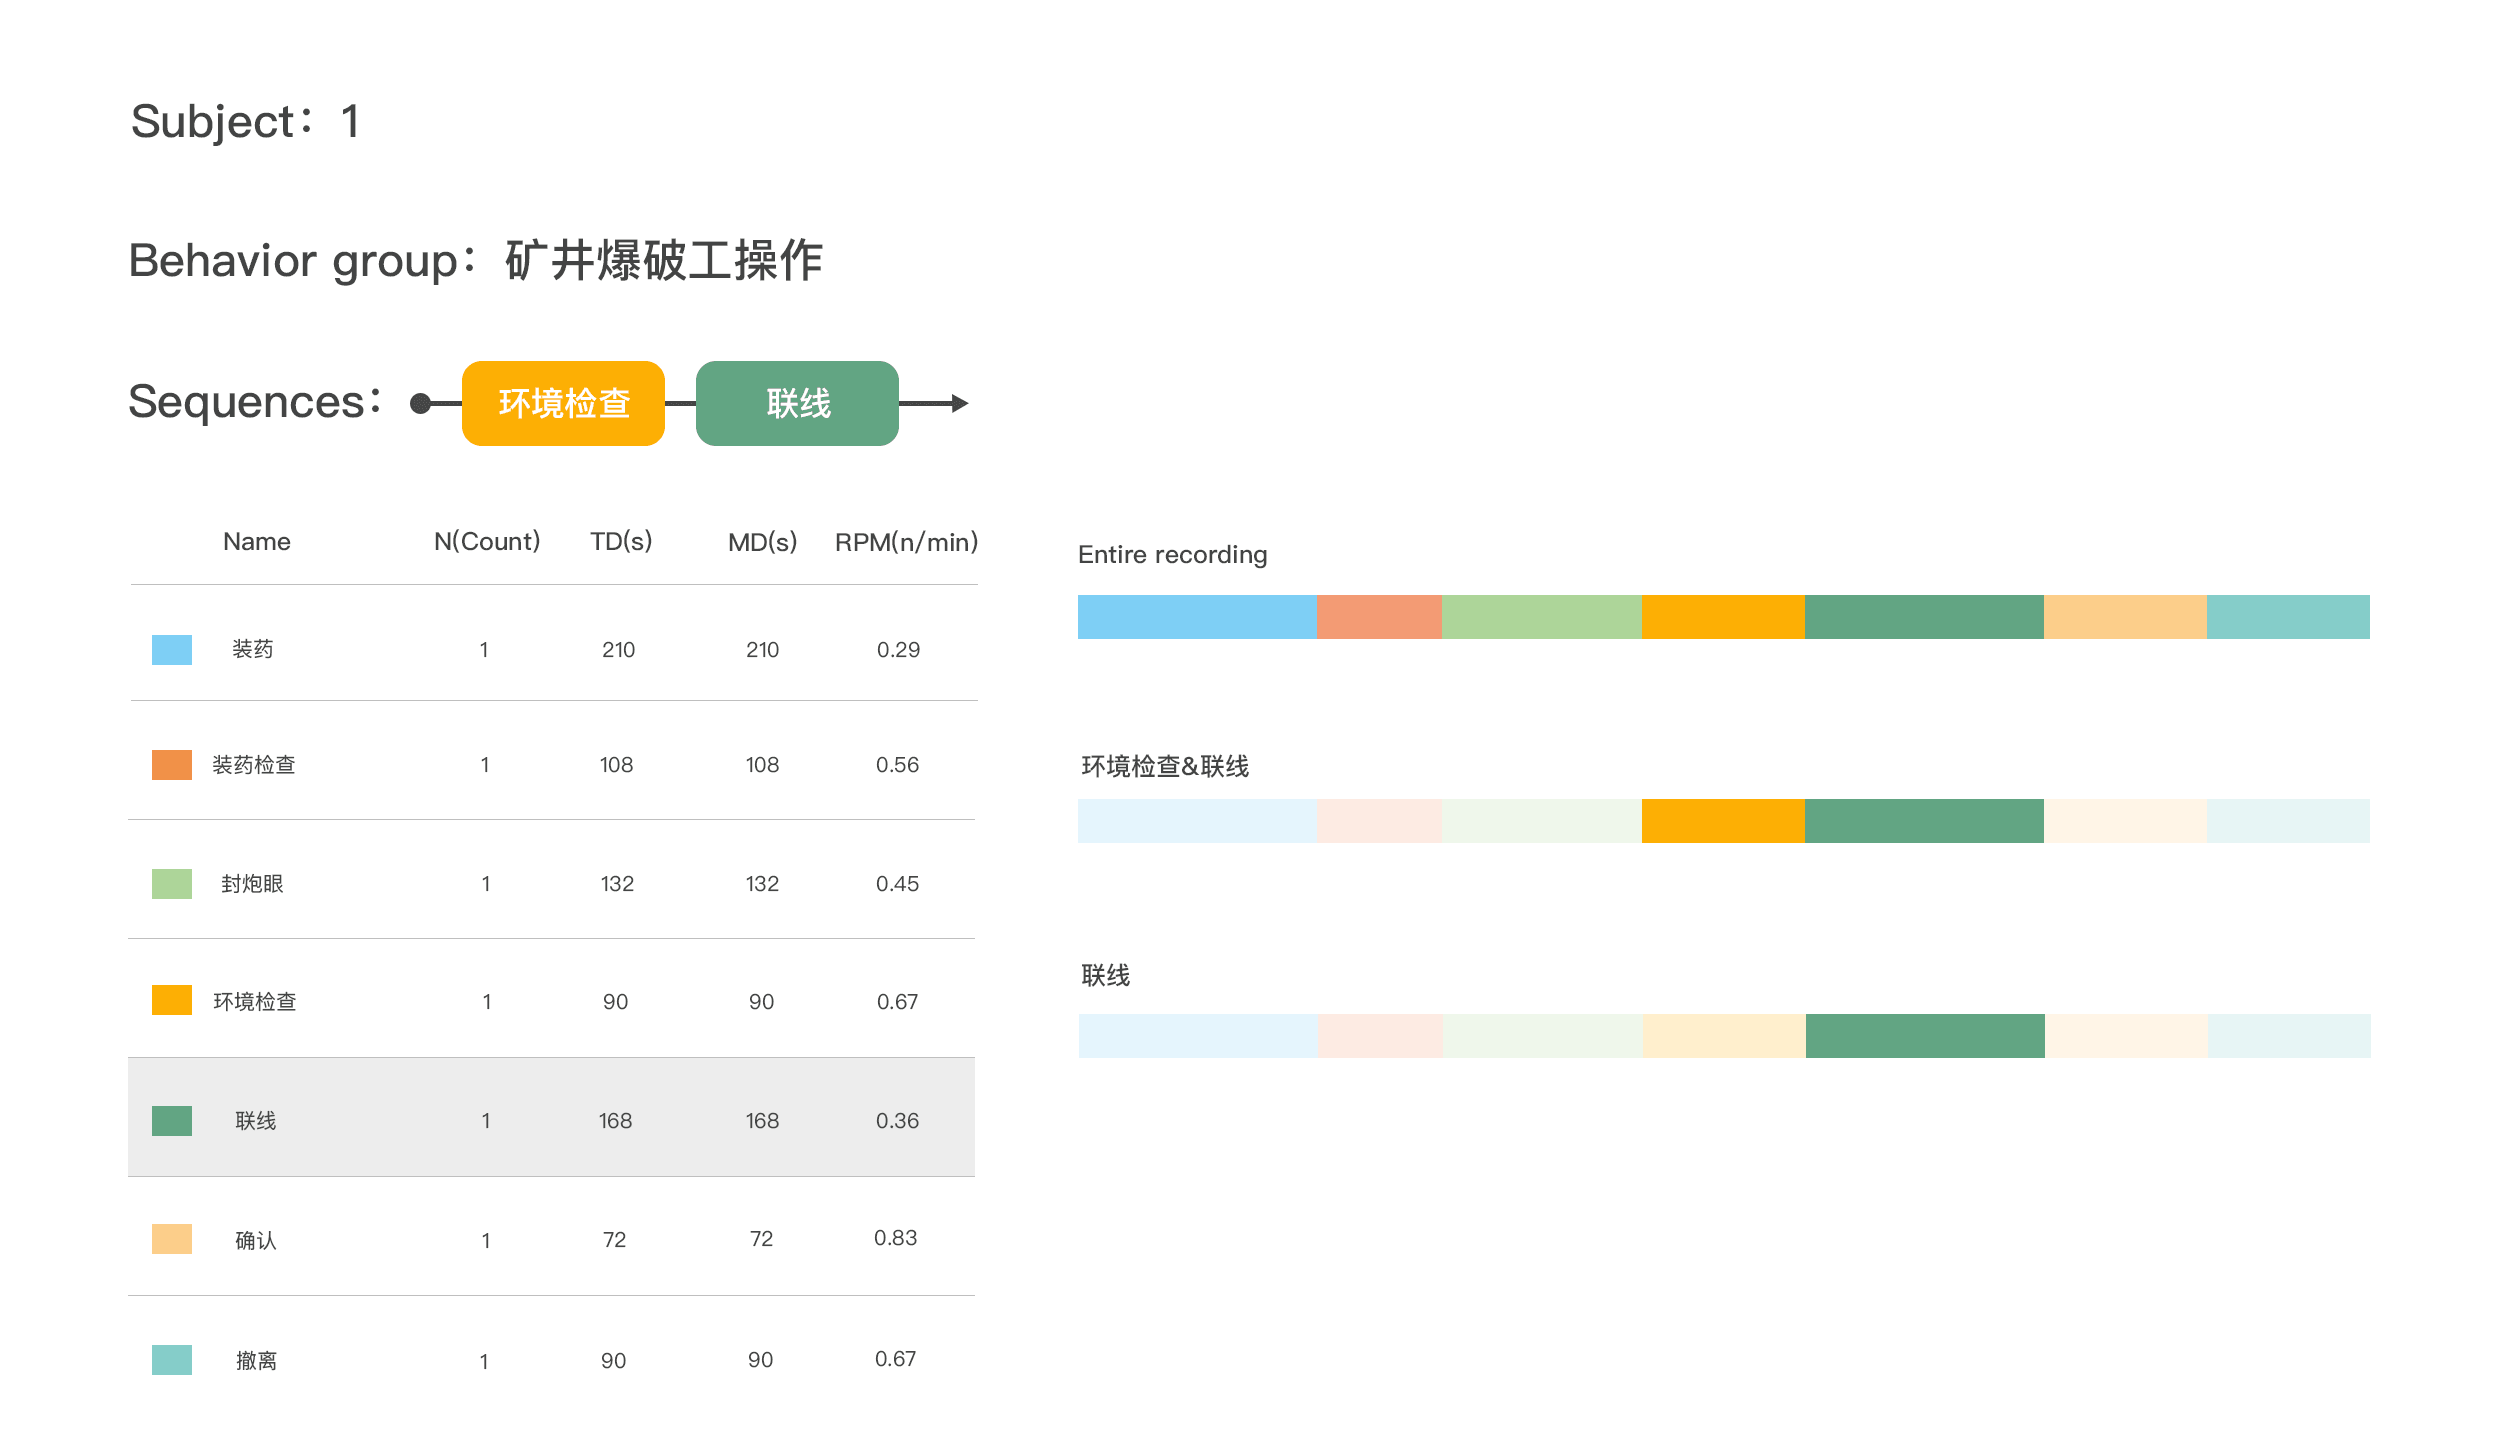Click the 环境检查 sequence button

click(x=563, y=403)
